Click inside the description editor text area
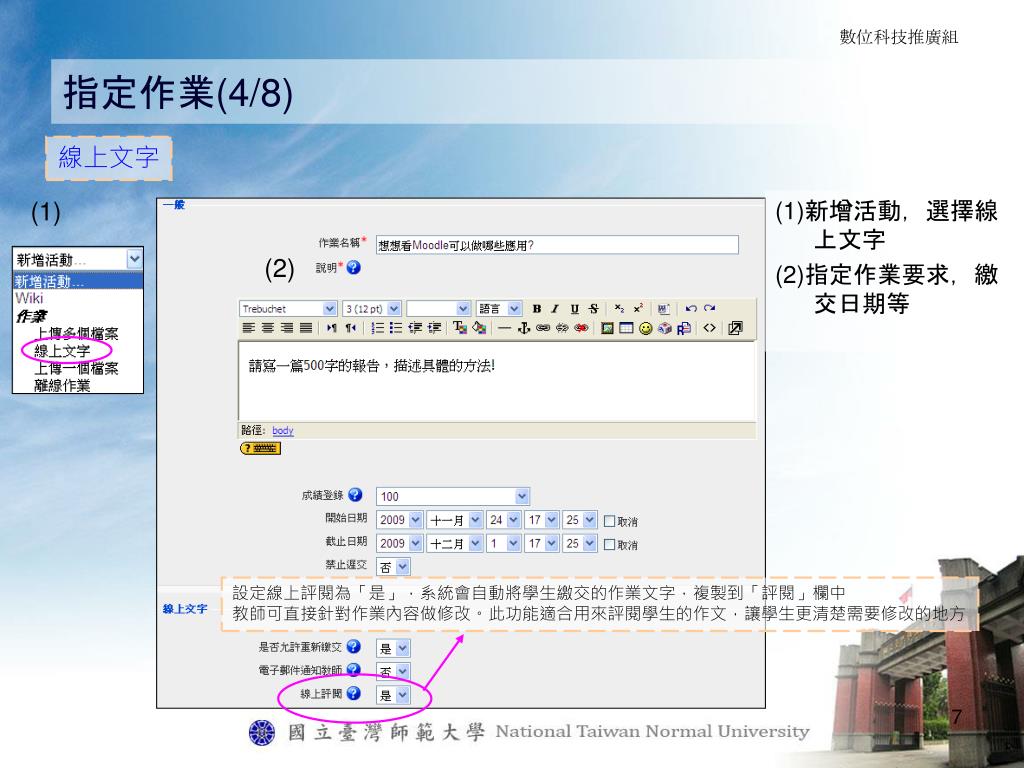The image size is (1024, 768). pos(496,381)
